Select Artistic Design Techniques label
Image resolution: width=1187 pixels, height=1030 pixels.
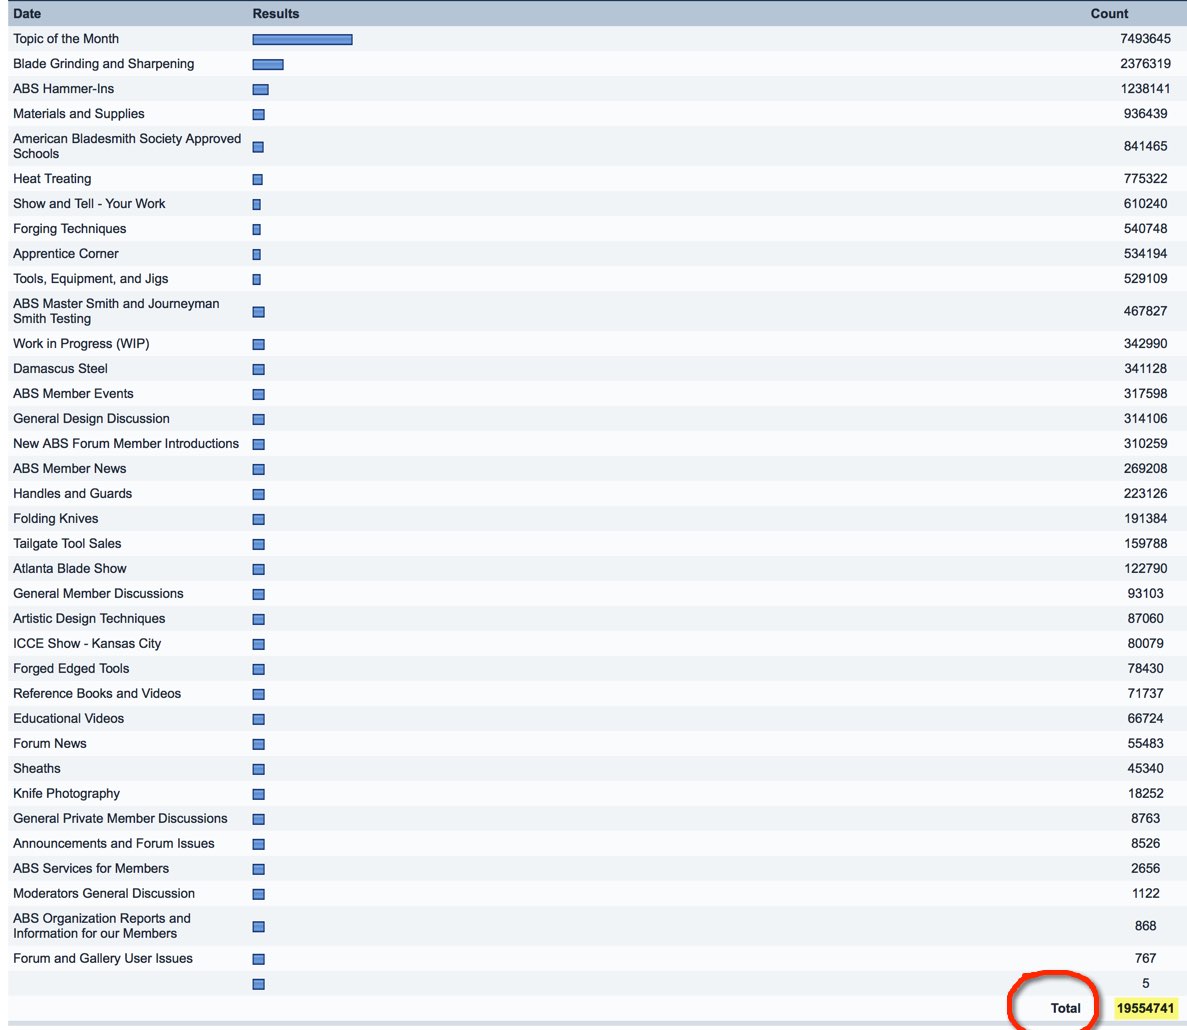[89, 618]
